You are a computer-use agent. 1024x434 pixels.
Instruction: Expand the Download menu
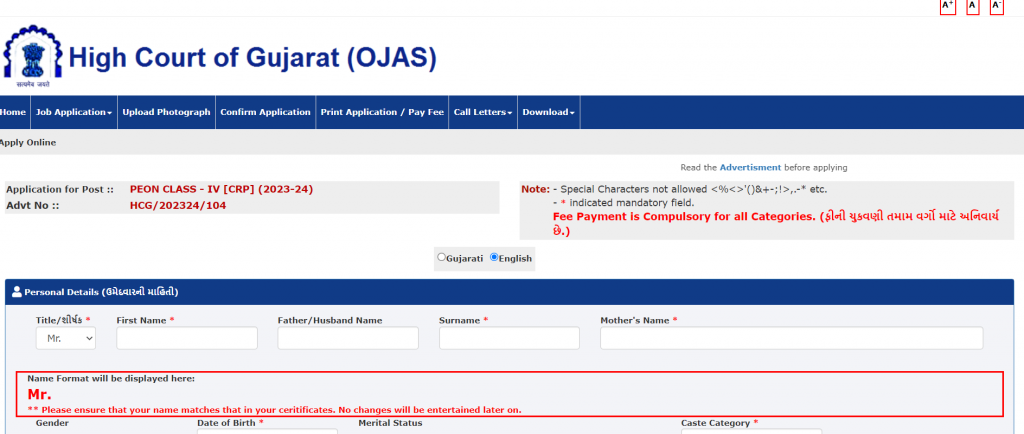tap(549, 112)
